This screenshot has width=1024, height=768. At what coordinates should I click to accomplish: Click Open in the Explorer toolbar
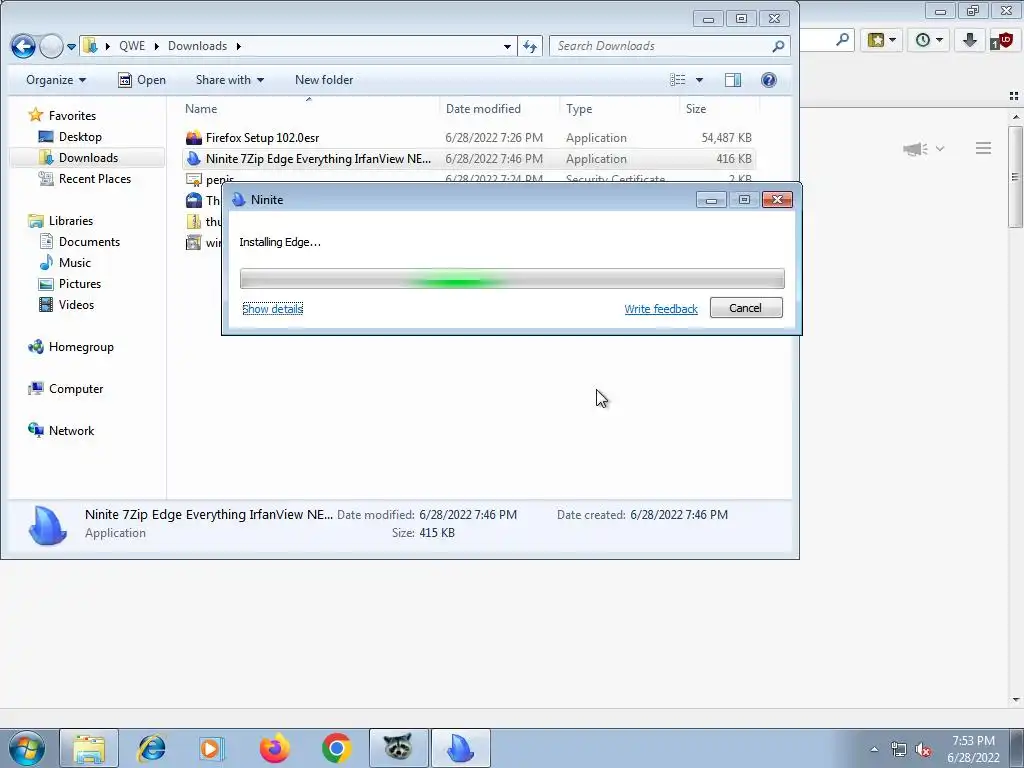(x=142, y=80)
